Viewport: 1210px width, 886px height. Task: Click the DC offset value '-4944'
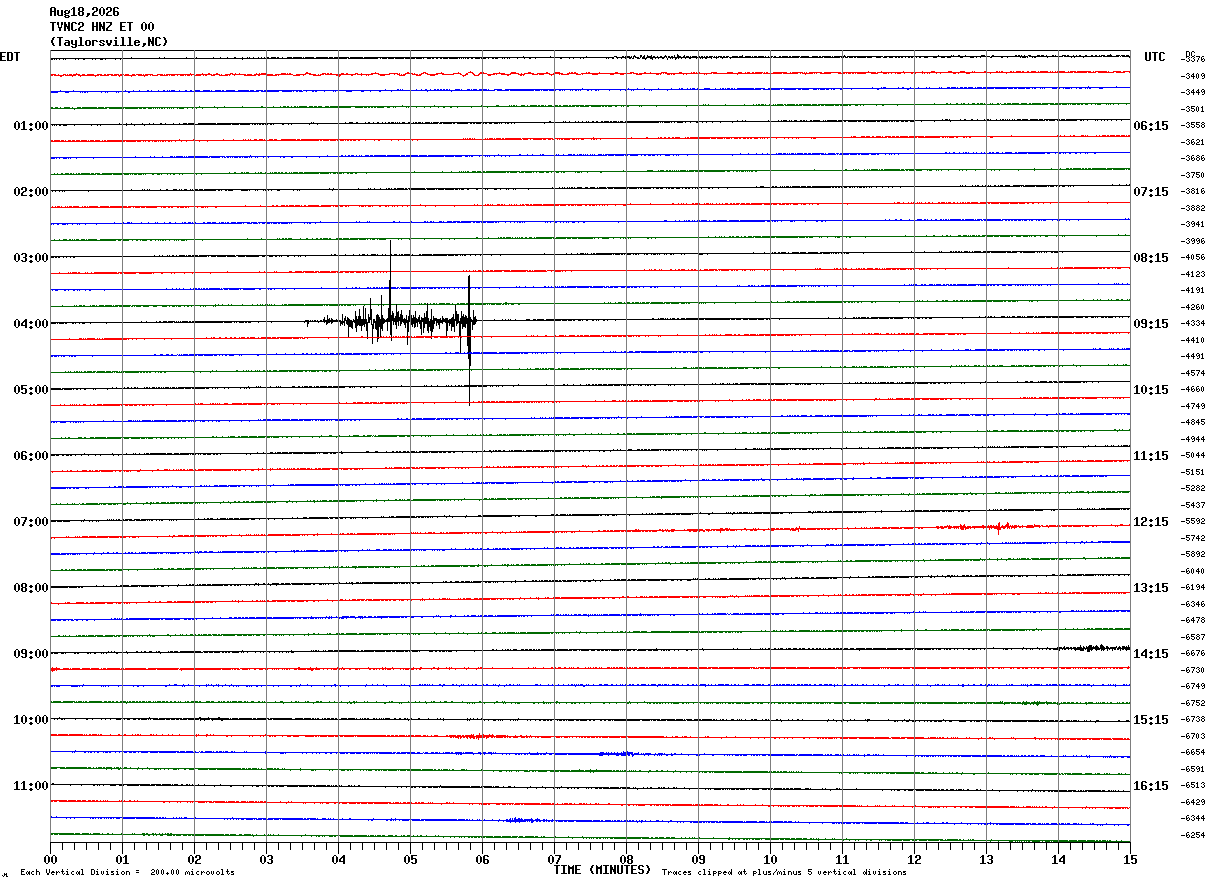[1193, 439]
